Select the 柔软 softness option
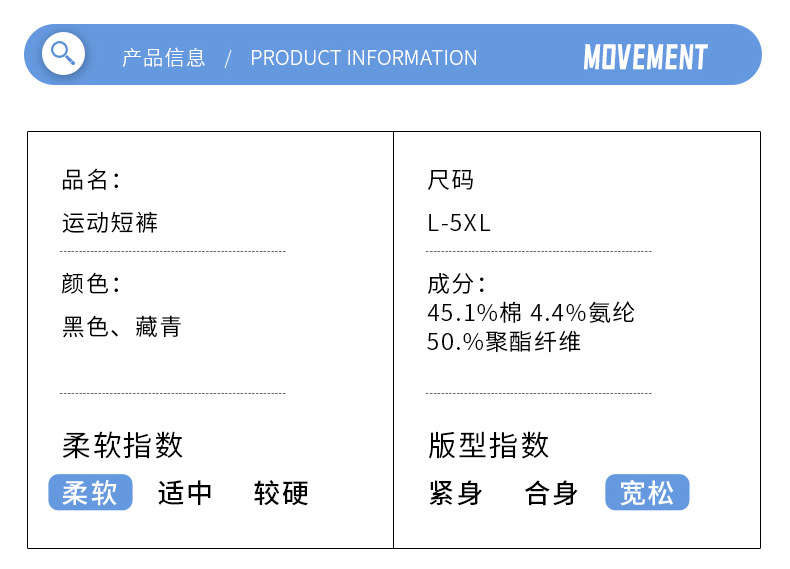The width and height of the screenshot is (790, 569). pyautogui.click(x=90, y=492)
